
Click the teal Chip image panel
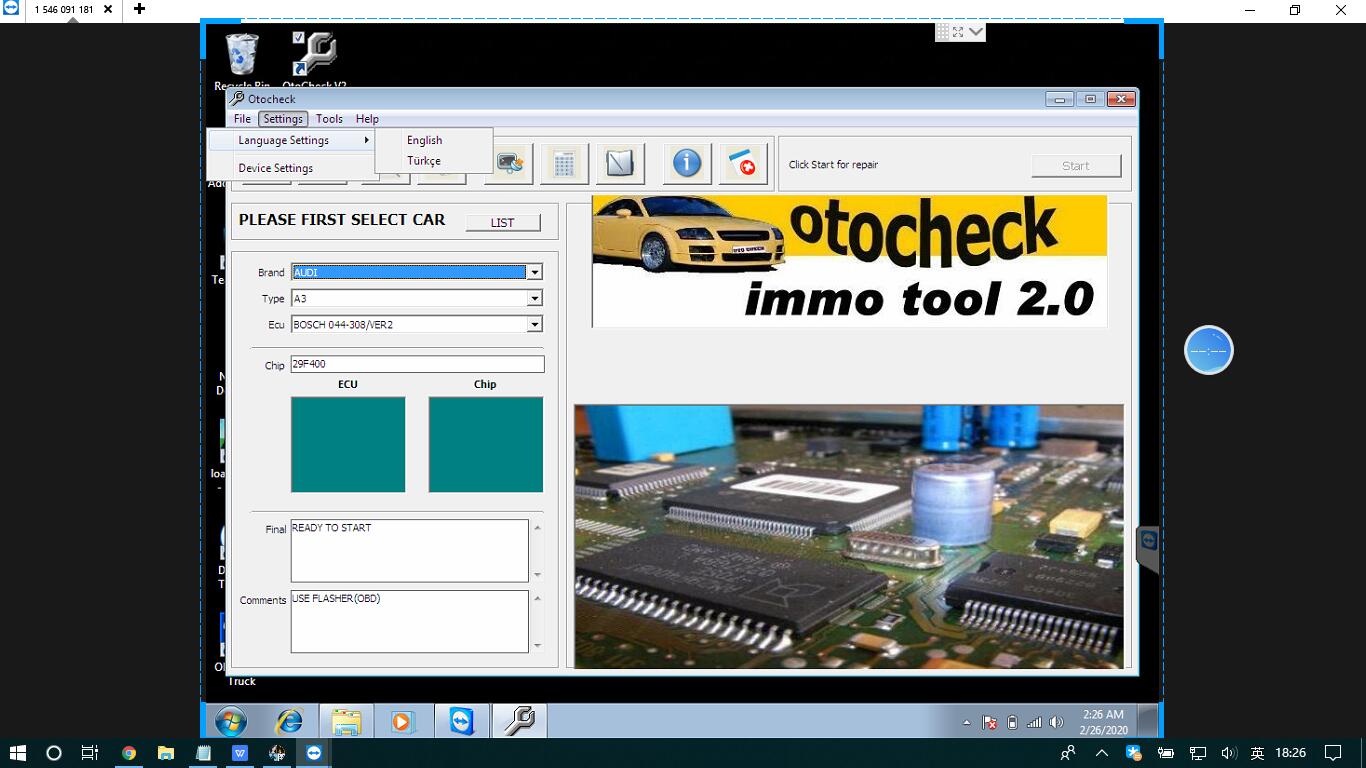[486, 444]
